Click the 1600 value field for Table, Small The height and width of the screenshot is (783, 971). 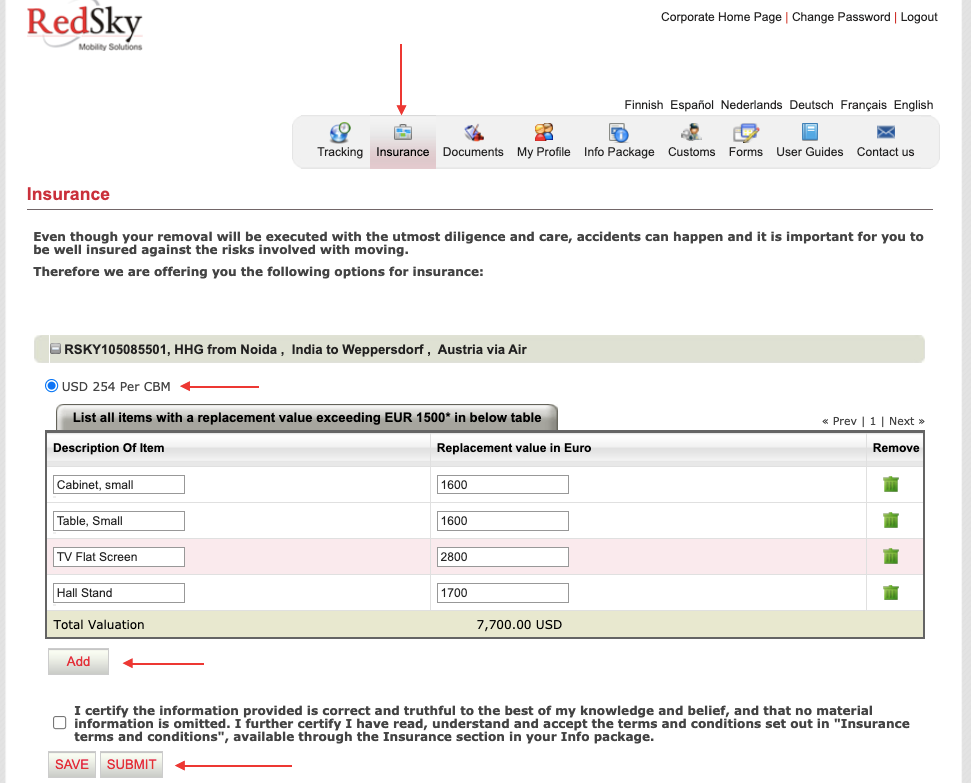click(x=503, y=520)
